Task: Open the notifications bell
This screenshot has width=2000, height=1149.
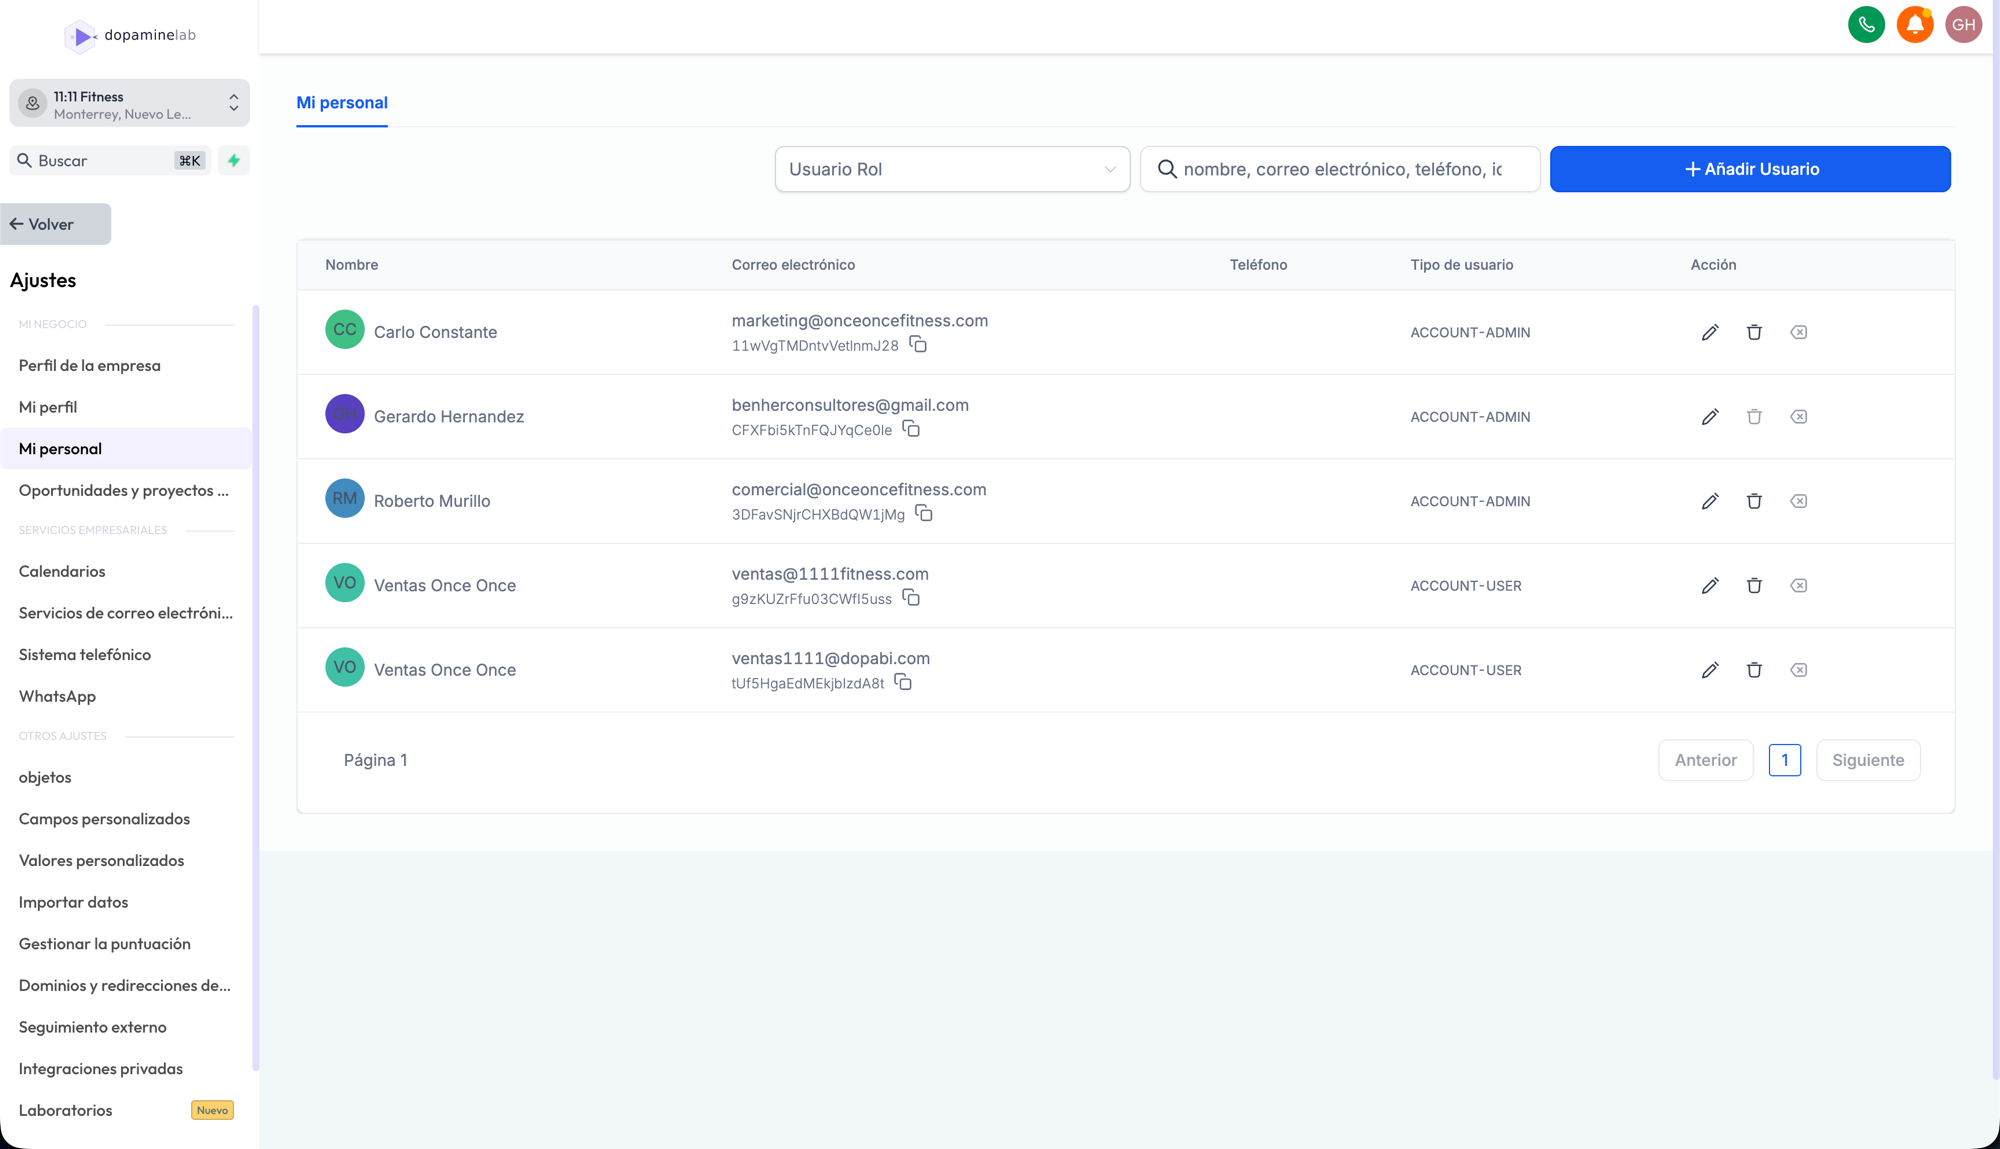Action: (1915, 25)
